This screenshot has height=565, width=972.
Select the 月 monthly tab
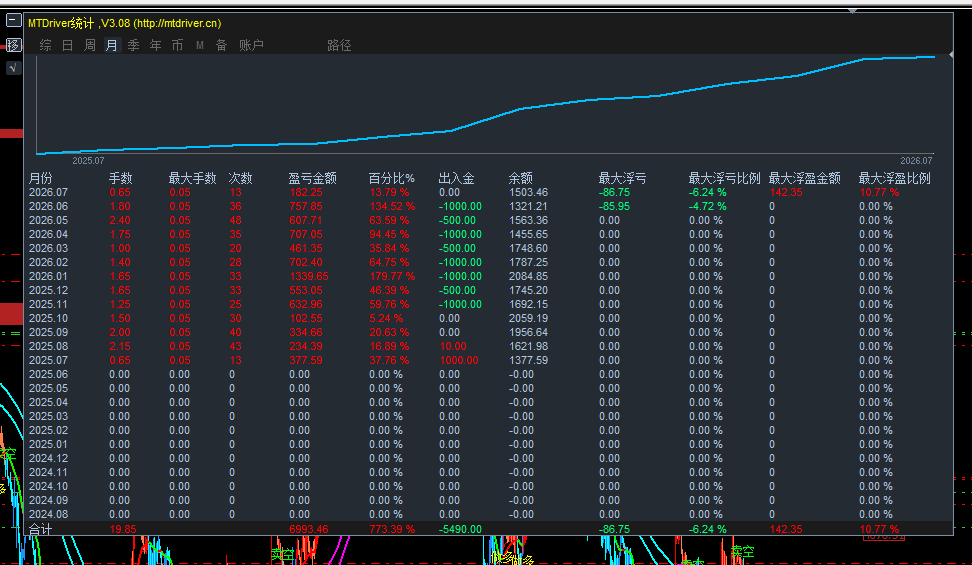(112, 45)
